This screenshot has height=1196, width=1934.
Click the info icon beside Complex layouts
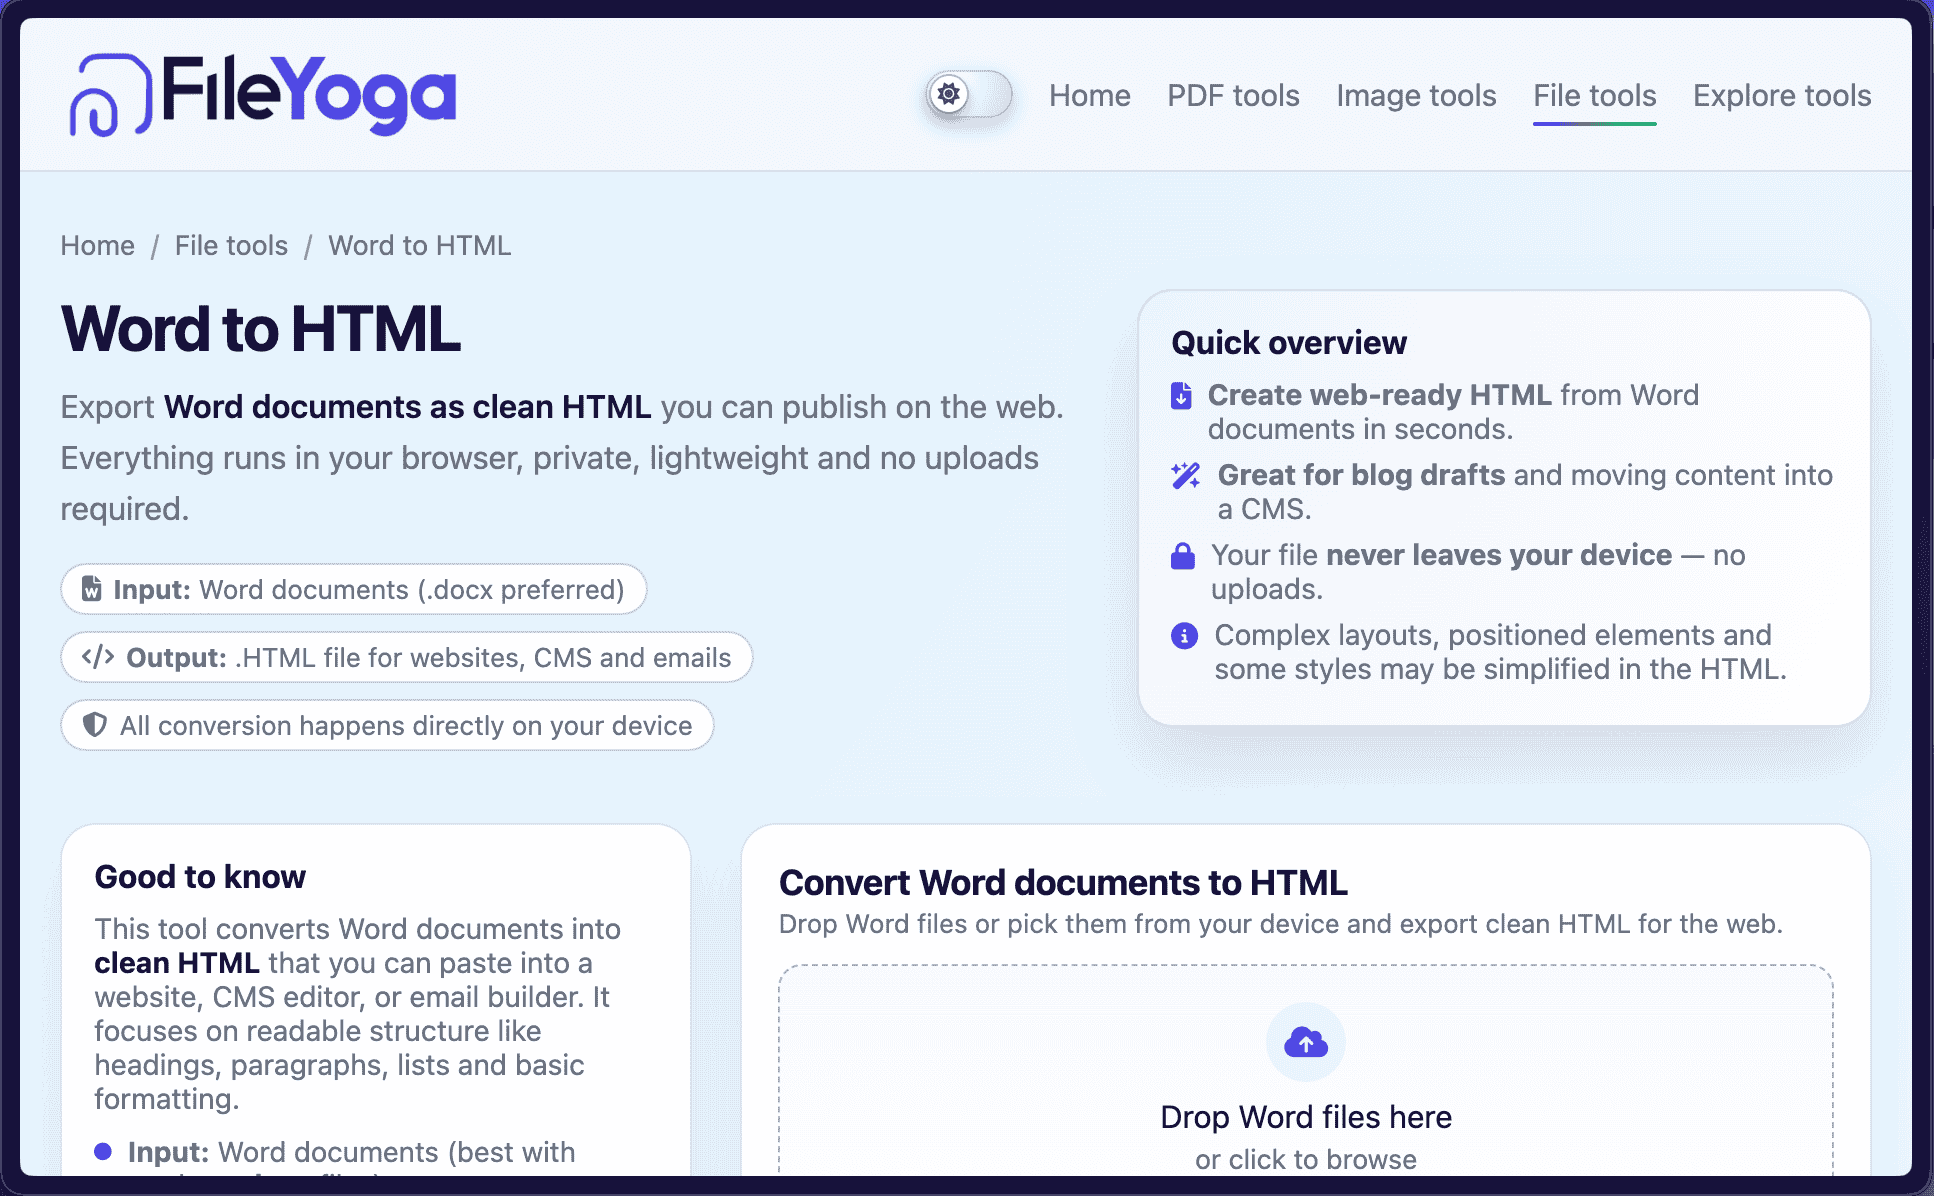pyautogui.click(x=1184, y=636)
